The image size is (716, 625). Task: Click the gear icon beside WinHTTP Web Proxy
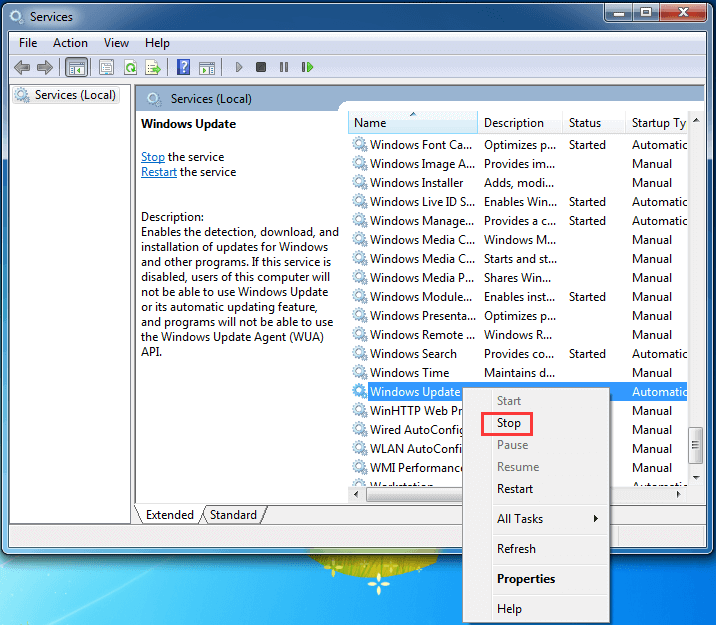click(360, 411)
